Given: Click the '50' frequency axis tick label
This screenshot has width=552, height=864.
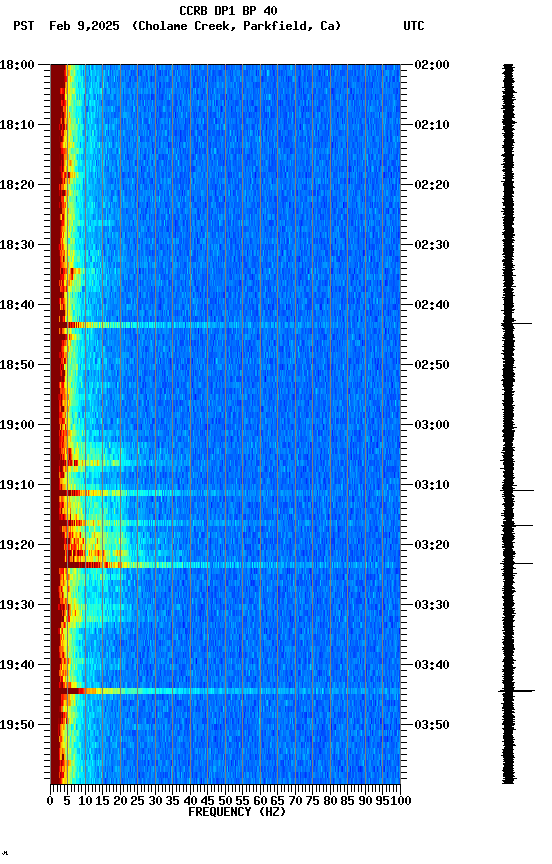Looking at the screenshot, I should 225,802.
